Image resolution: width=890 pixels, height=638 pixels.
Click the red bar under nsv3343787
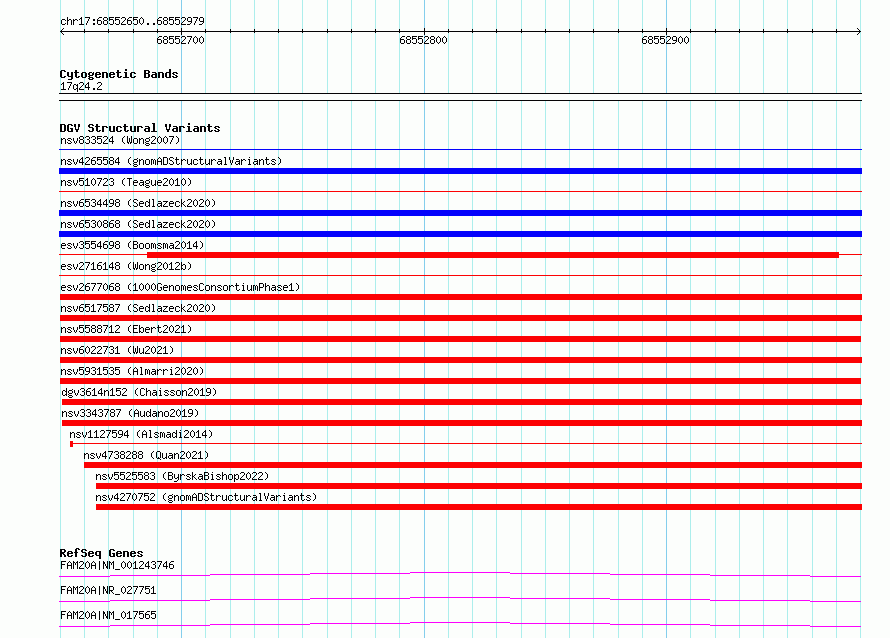pyautogui.click(x=462, y=423)
